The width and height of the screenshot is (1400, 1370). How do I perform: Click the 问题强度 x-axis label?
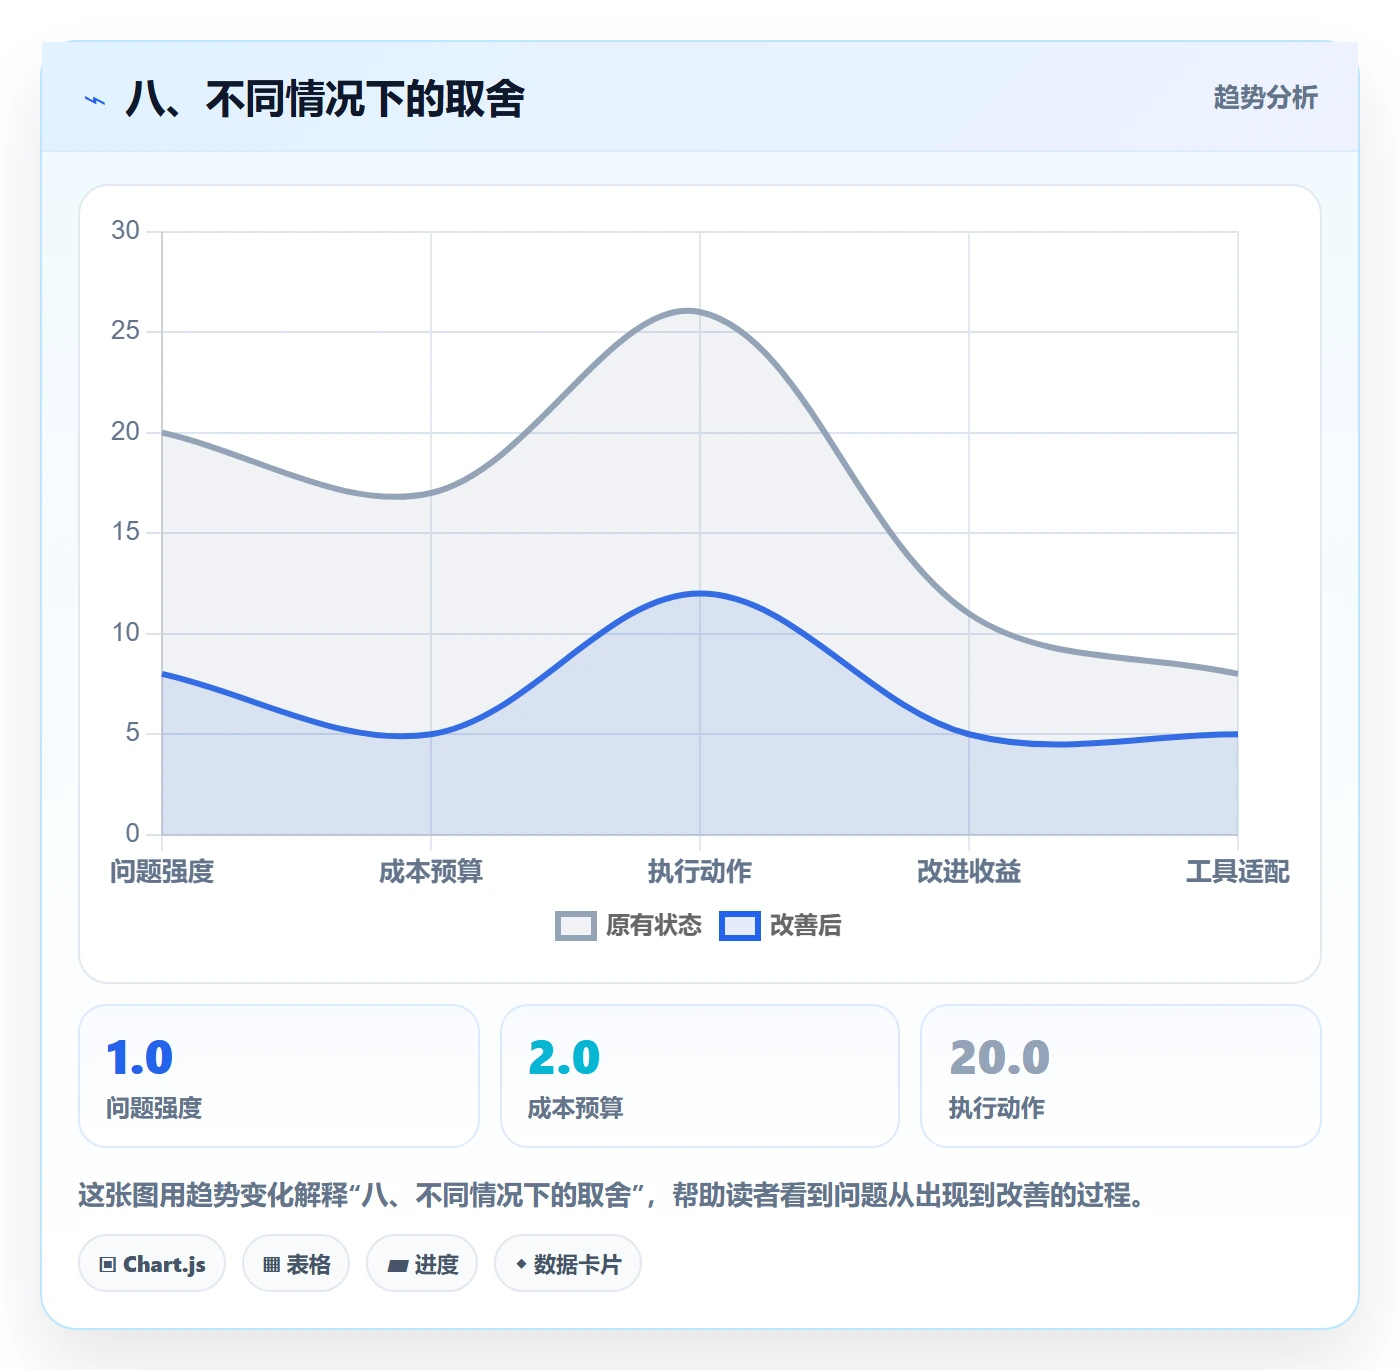(162, 872)
